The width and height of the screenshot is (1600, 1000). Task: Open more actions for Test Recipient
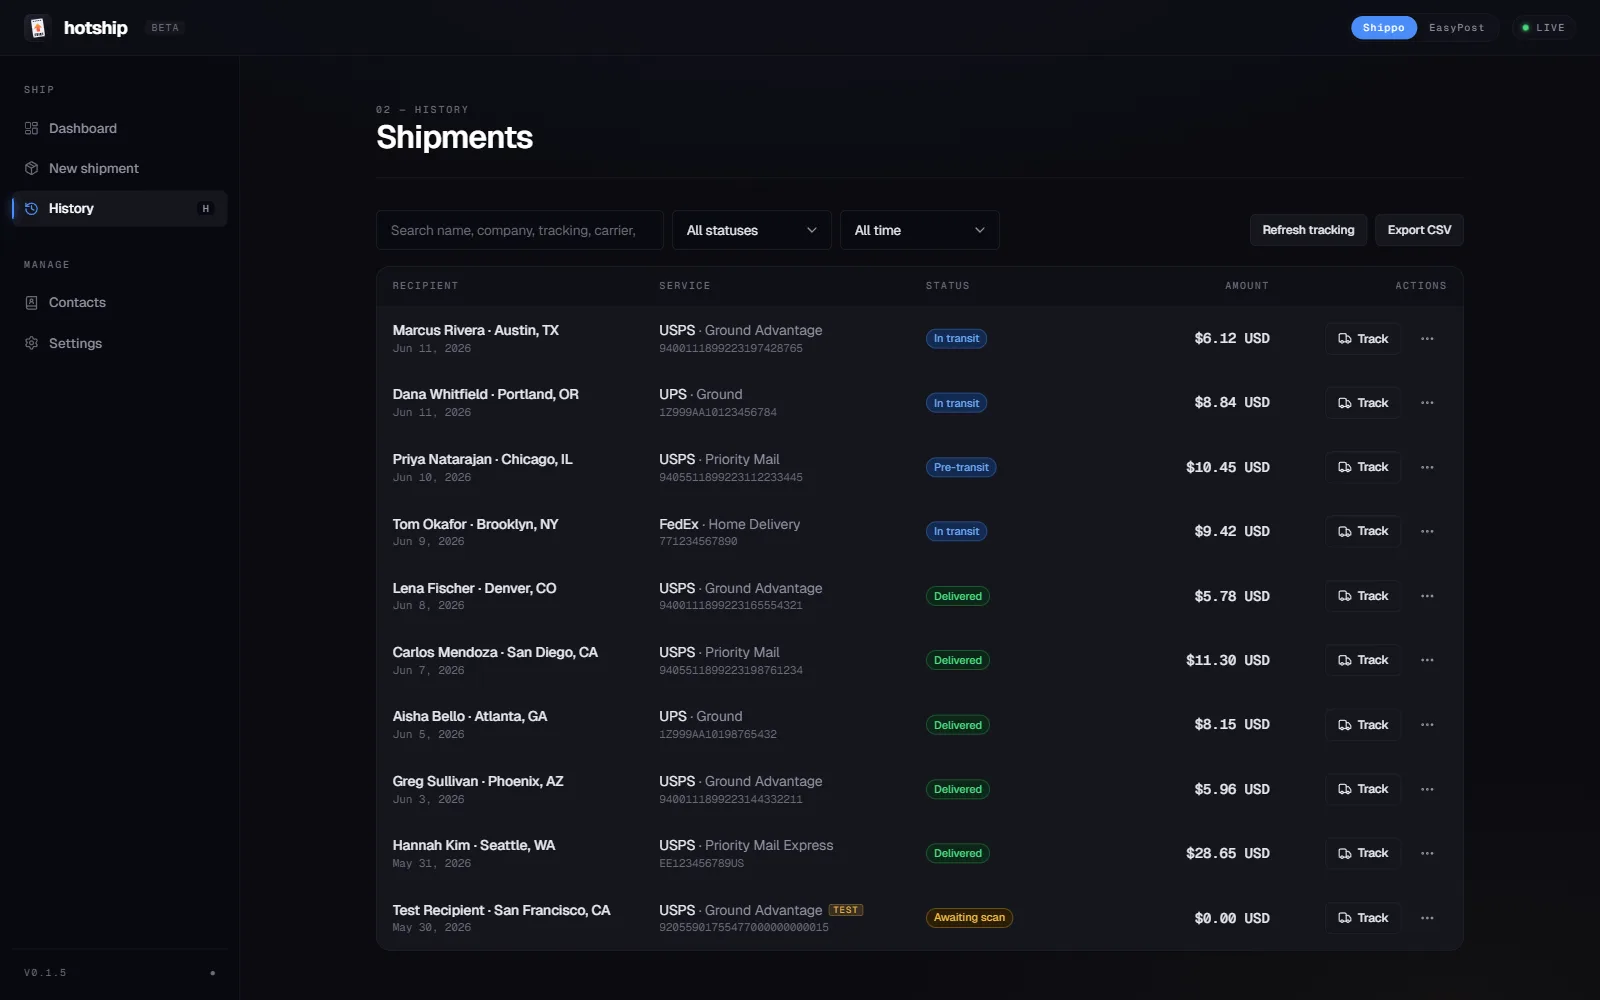click(1427, 918)
